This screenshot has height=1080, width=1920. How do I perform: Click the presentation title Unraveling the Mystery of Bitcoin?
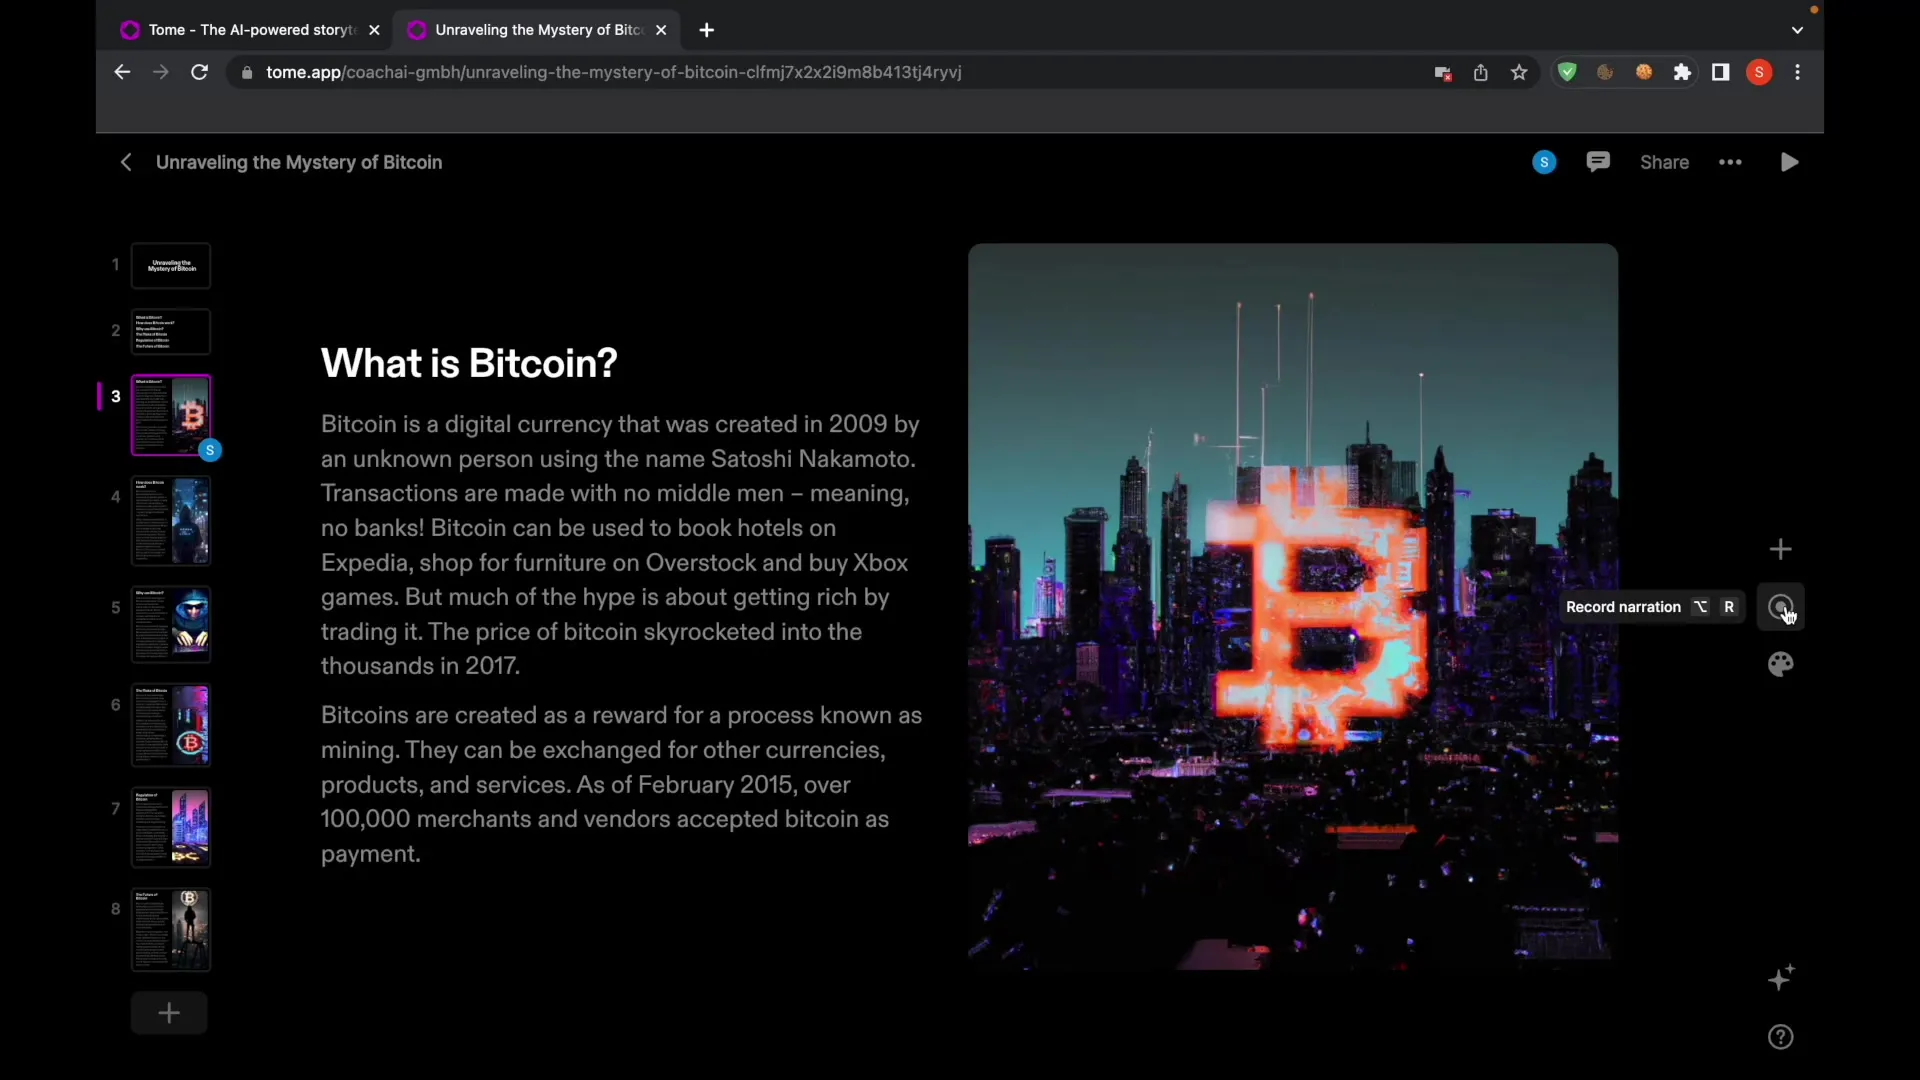point(299,162)
